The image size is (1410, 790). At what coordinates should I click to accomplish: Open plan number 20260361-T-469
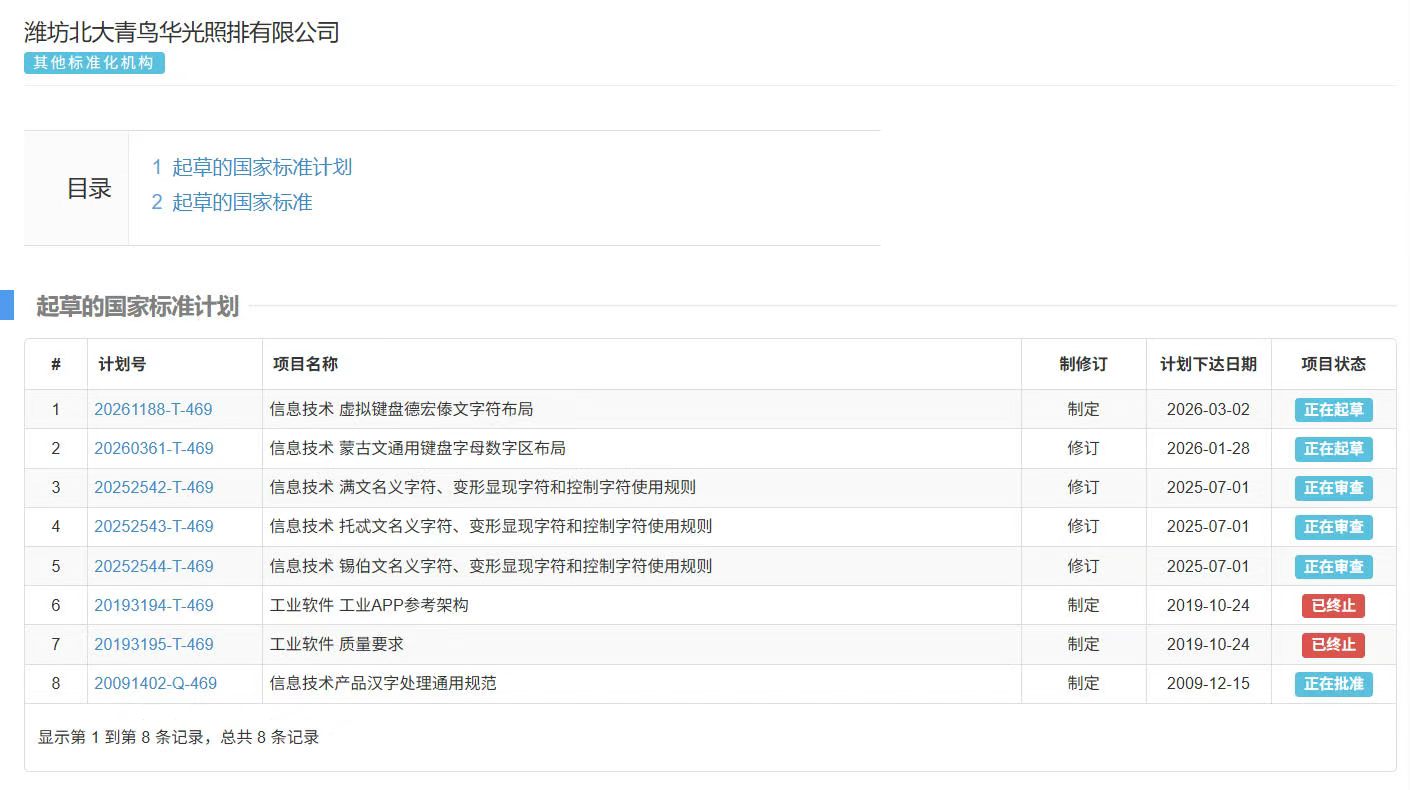(154, 448)
